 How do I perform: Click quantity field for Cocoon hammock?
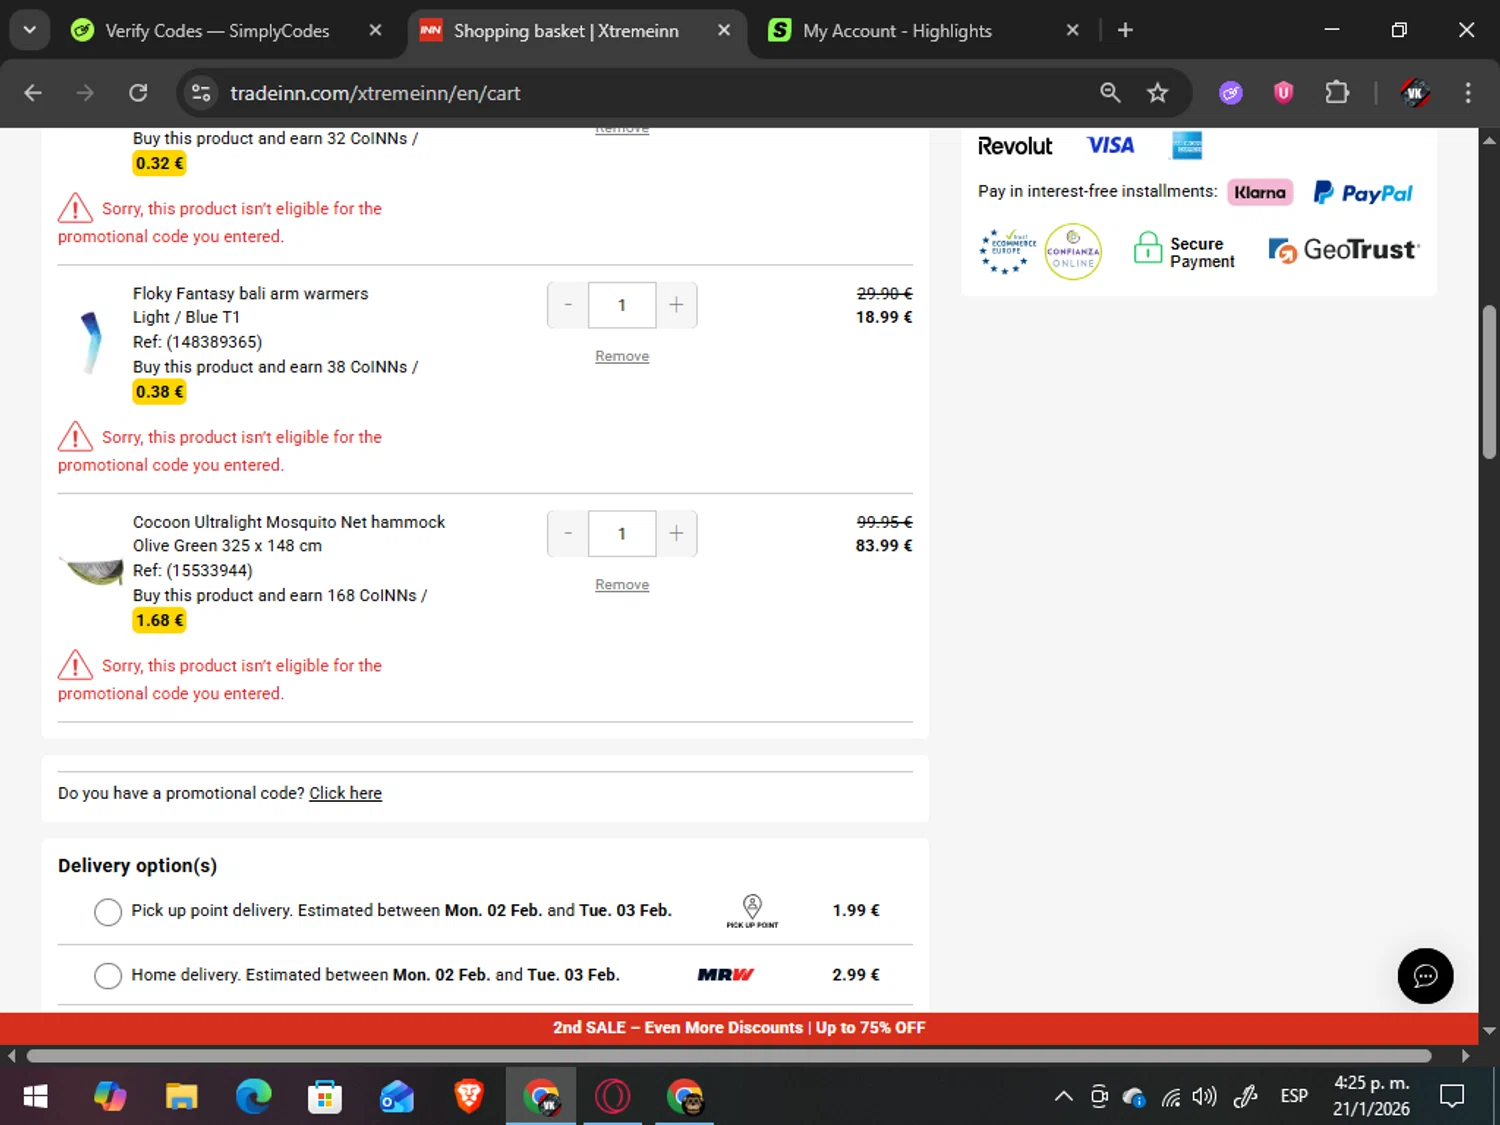pyautogui.click(x=622, y=533)
